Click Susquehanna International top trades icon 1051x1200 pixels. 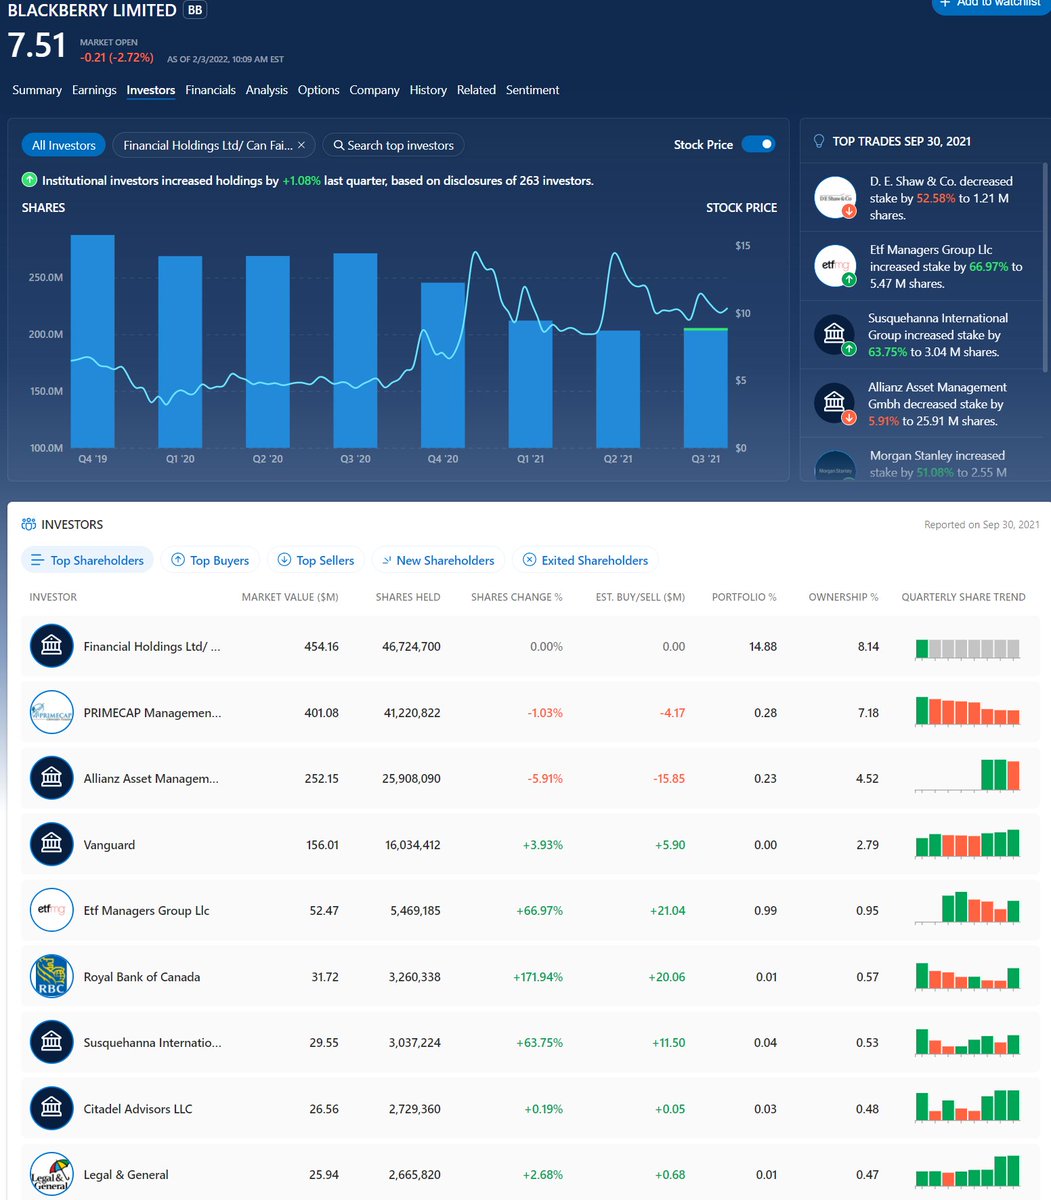834,335
